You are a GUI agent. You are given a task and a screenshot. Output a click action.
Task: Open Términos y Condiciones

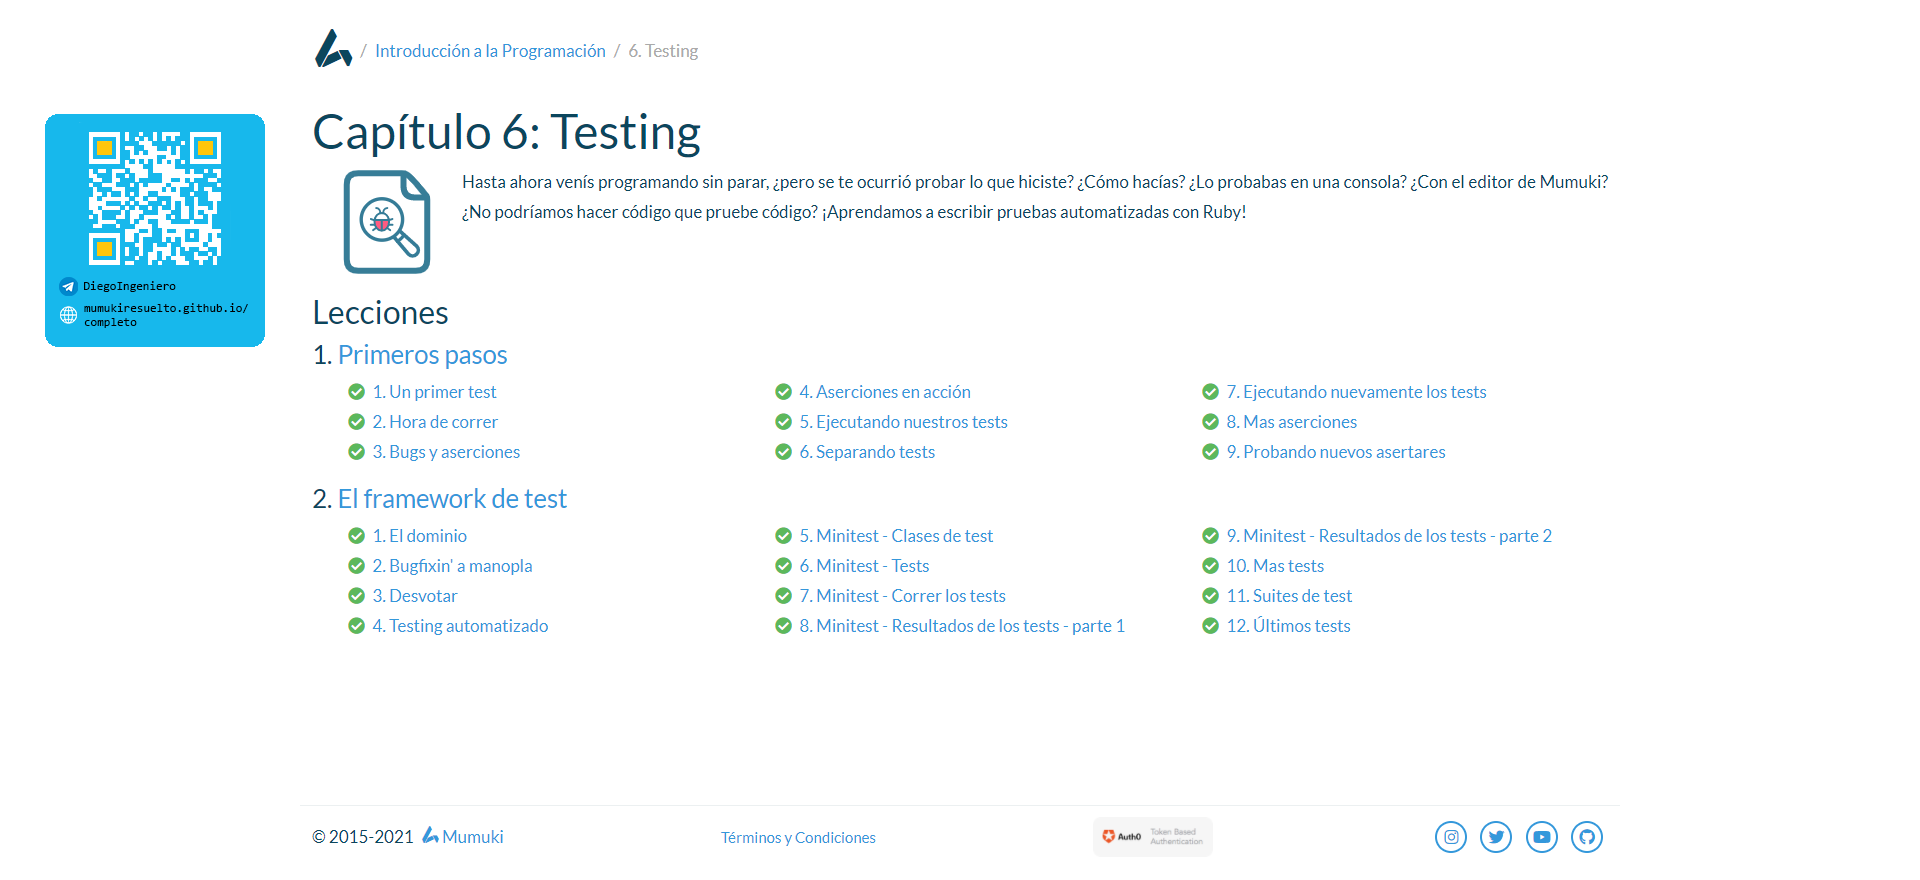click(798, 838)
